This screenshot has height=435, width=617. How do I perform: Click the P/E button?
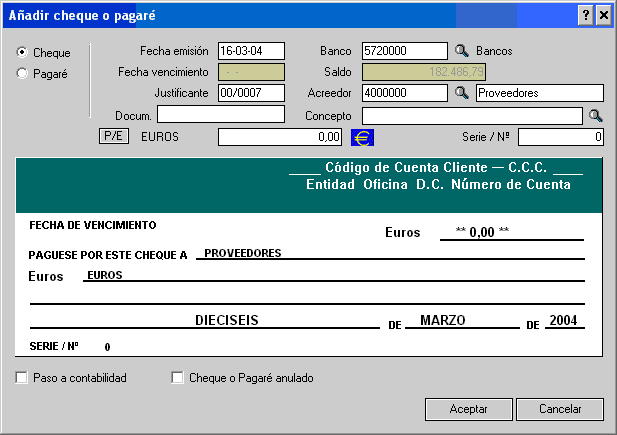click(x=111, y=136)
